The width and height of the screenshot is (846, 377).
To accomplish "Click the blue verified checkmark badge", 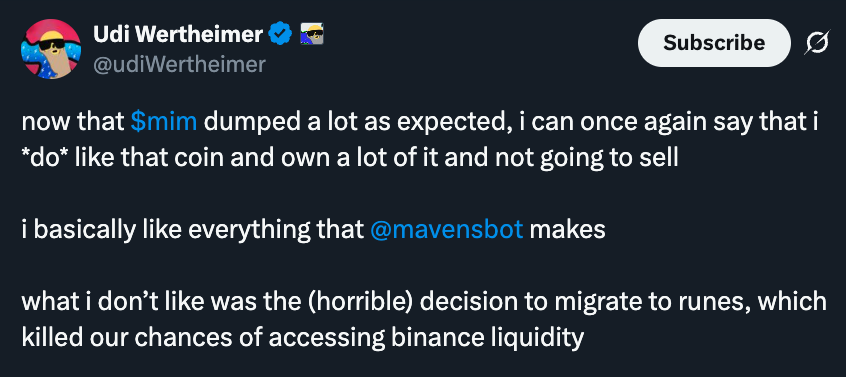I will click(x=281, y=35).
